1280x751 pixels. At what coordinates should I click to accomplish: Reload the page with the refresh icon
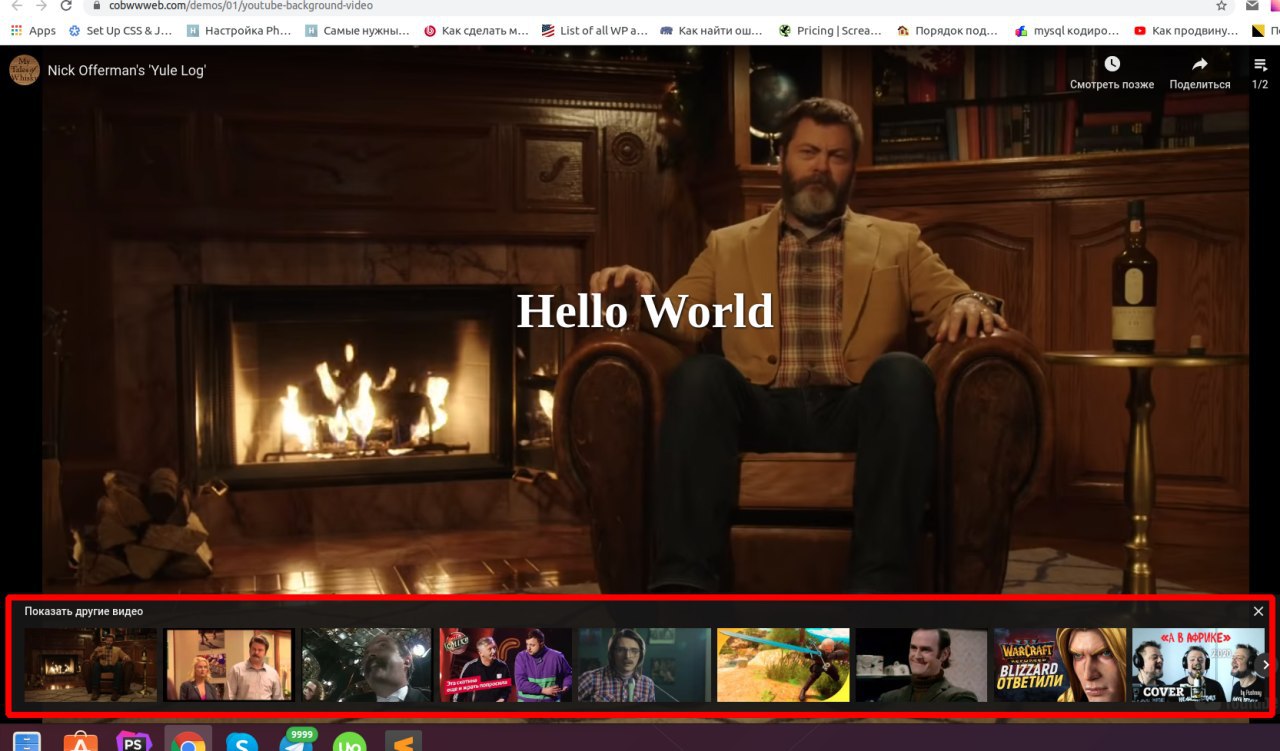[x=67, y=6]
